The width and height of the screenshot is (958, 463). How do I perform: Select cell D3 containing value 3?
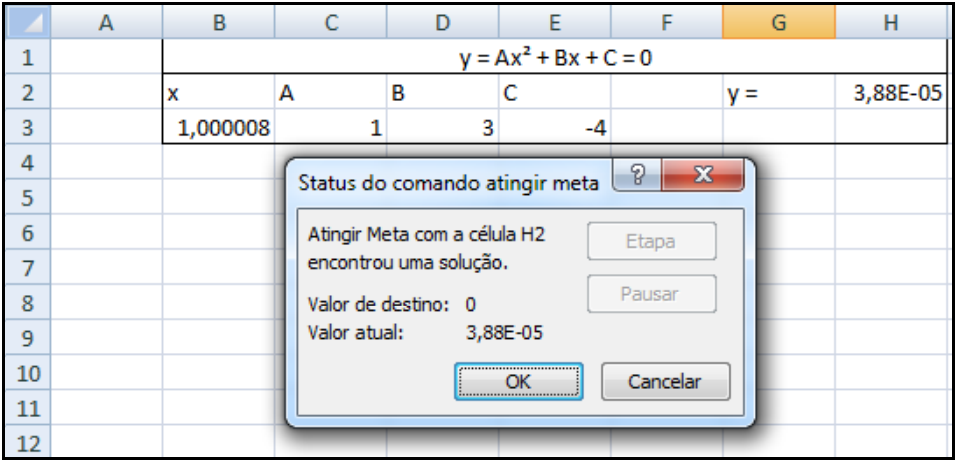point(443,128)
